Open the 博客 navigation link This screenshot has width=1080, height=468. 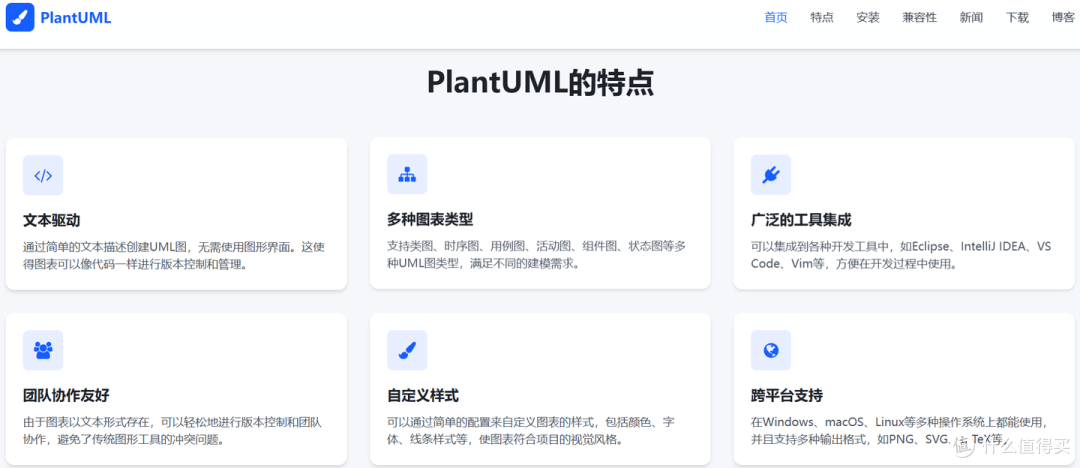(x=1063, y=18)
